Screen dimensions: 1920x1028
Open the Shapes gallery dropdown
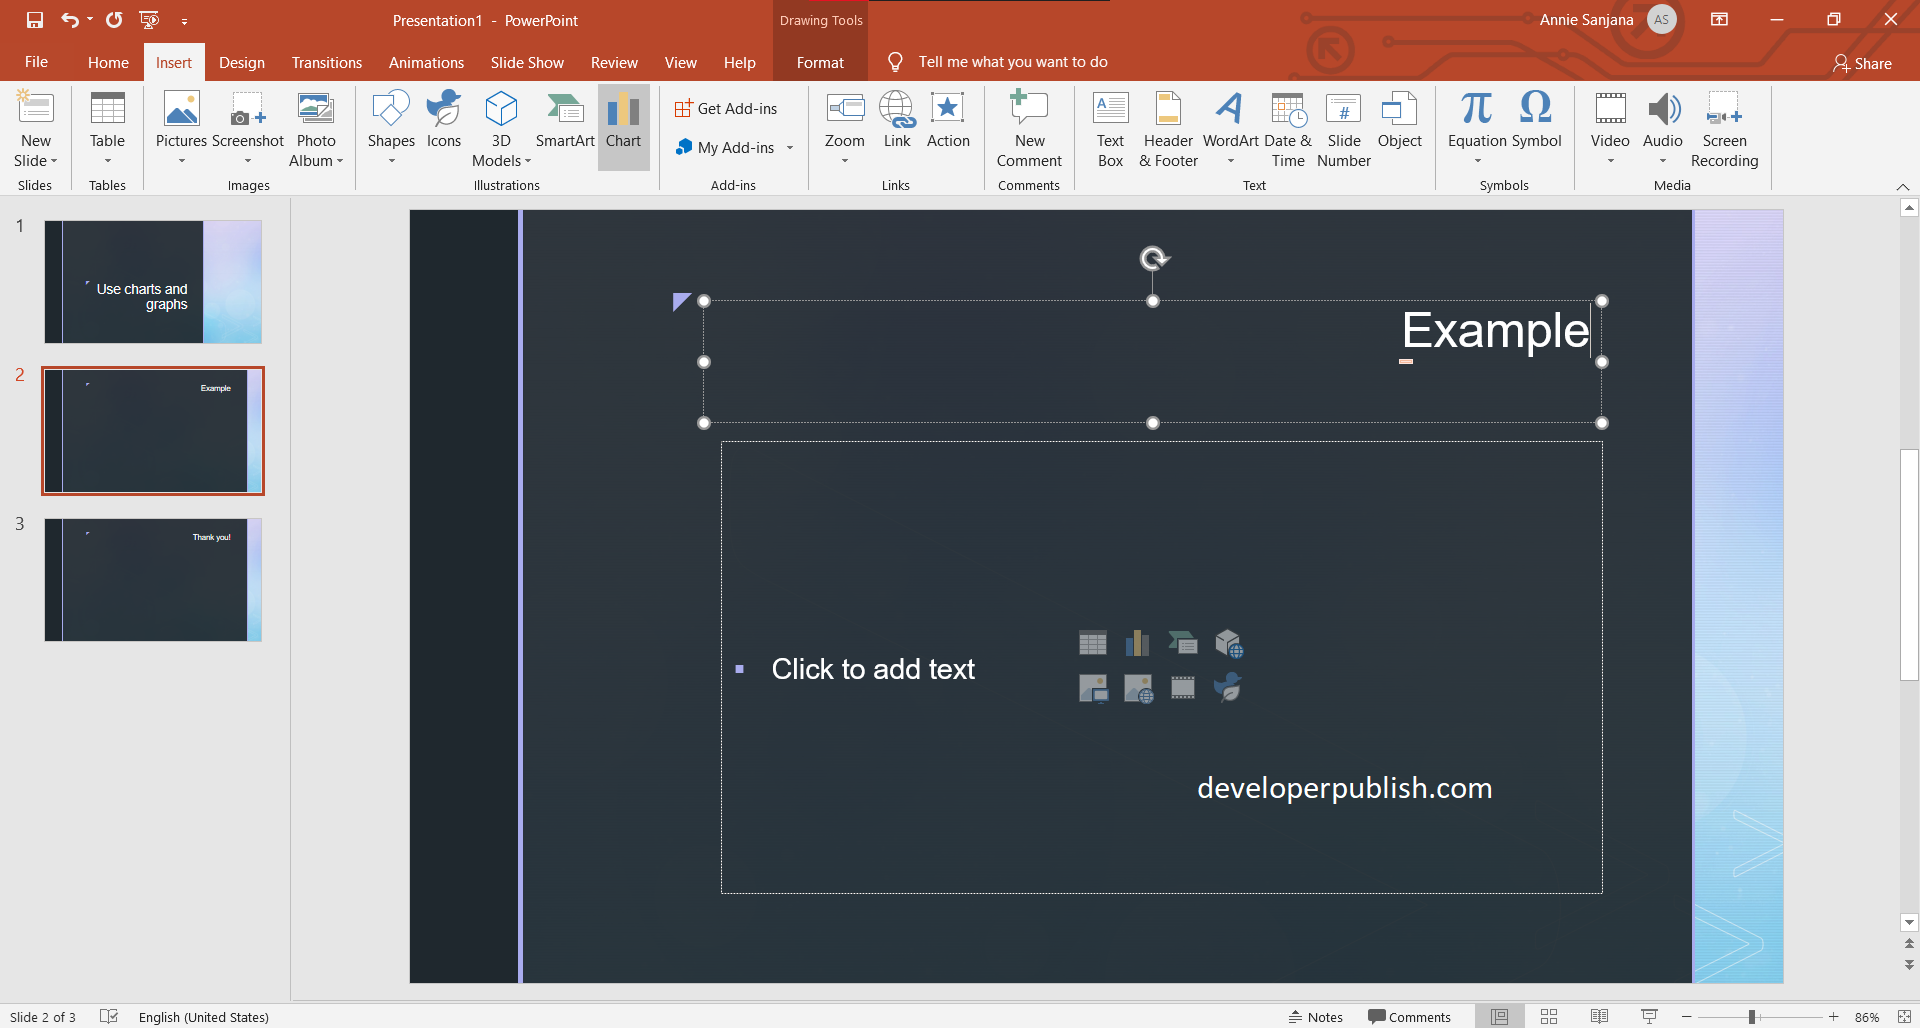[x=390, y=160]
